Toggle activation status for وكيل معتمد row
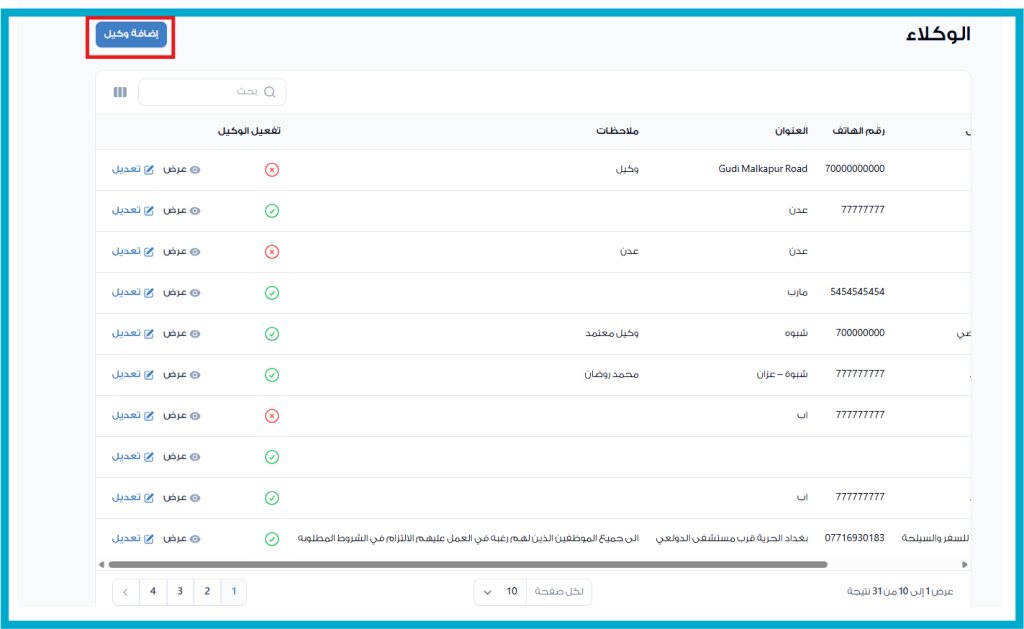This screenshot has width=1024, height=629. (x=271, y=334)
